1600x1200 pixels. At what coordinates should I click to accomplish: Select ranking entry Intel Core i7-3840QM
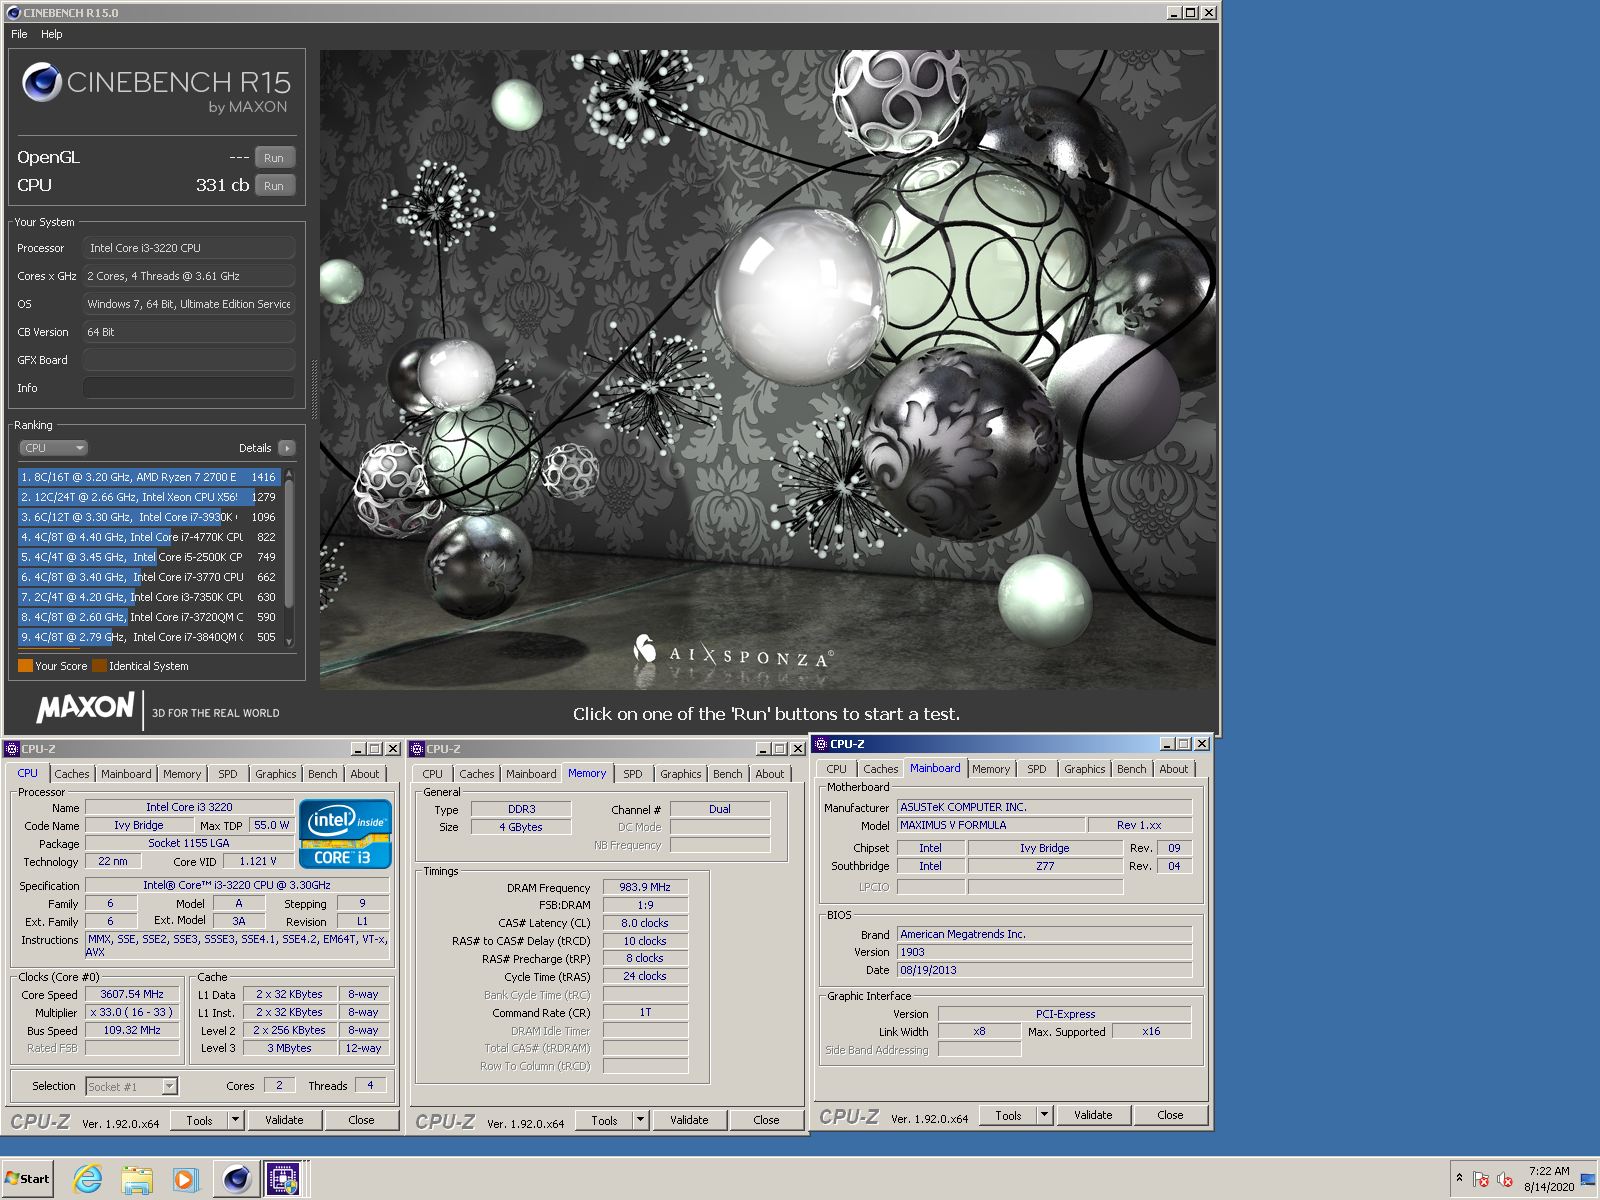(149, 637)
